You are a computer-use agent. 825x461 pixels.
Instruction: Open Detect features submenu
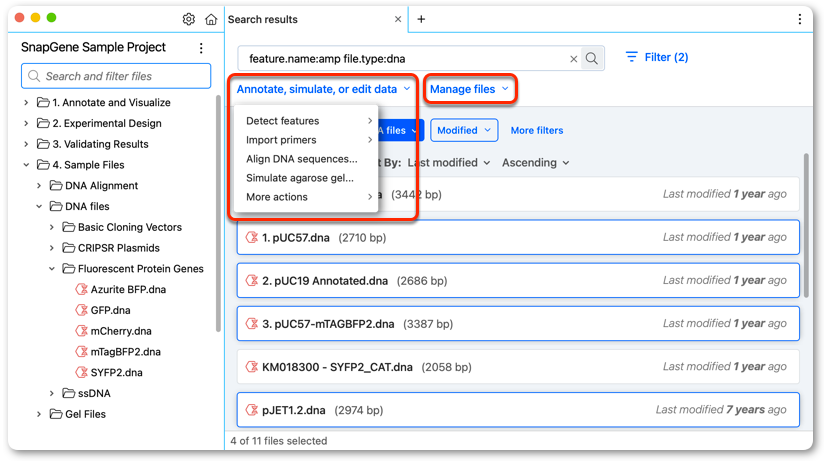coord(309,121)
